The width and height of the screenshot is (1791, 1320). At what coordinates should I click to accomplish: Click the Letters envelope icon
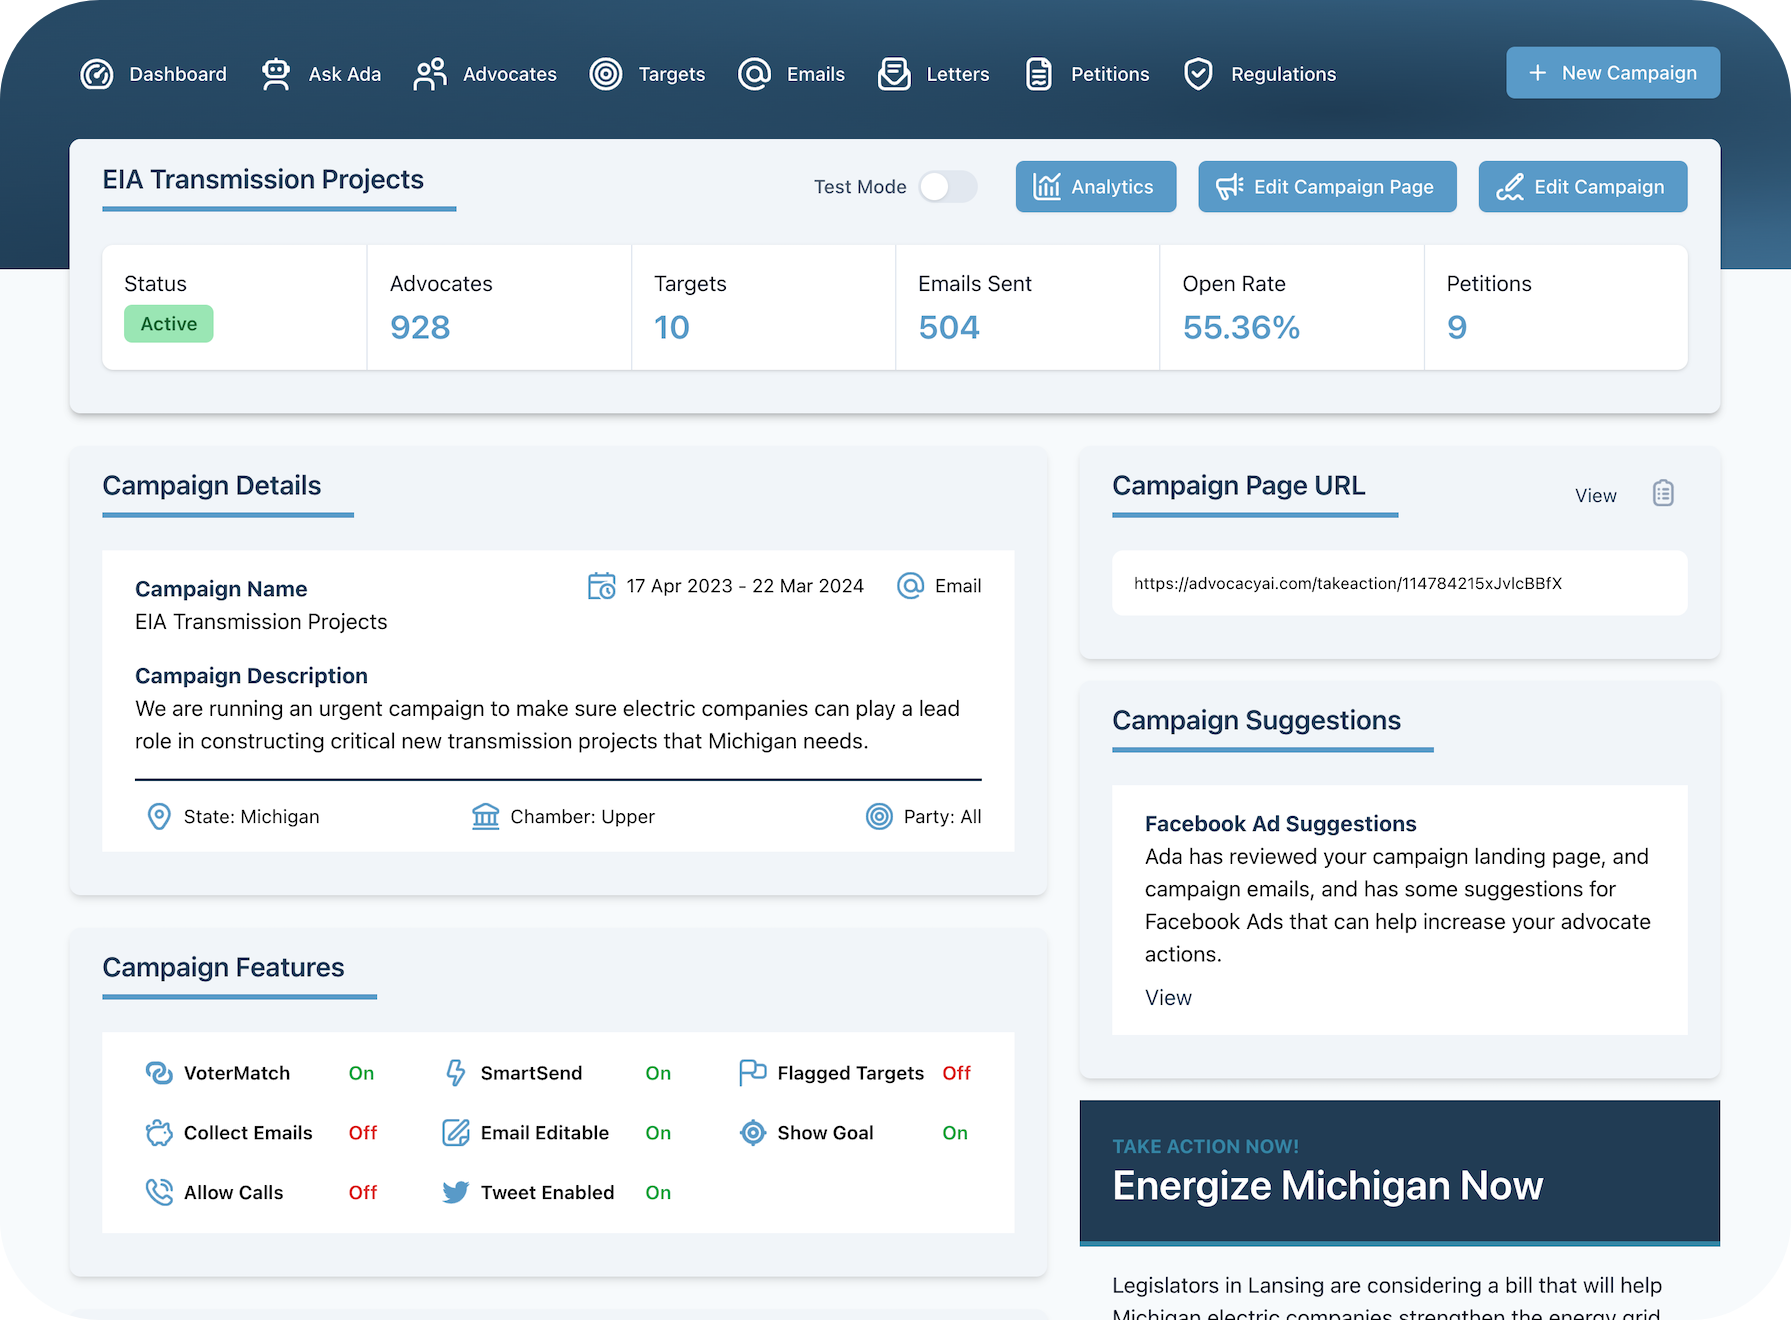tap(894, 74)
